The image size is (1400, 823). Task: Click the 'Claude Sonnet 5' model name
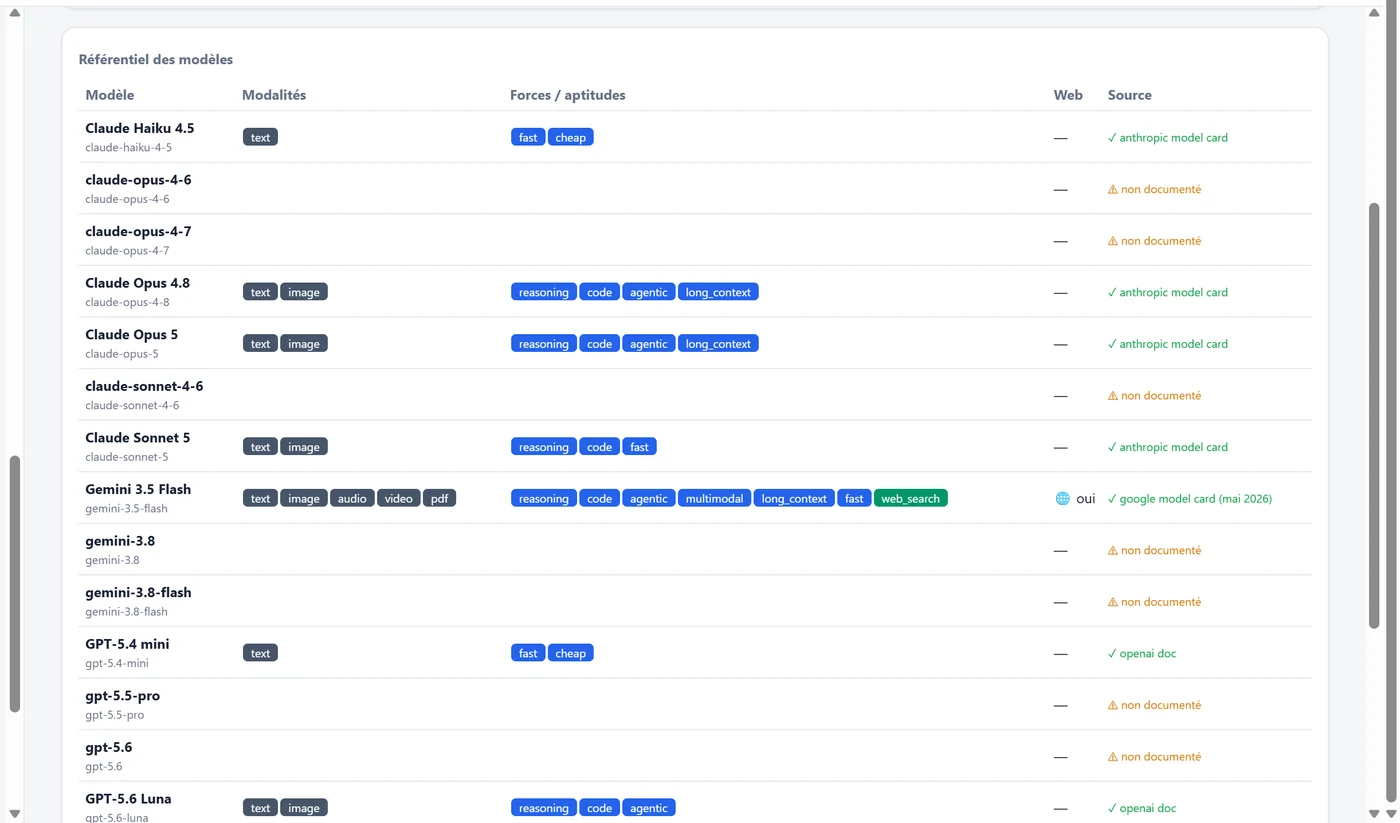pos(138,438)
